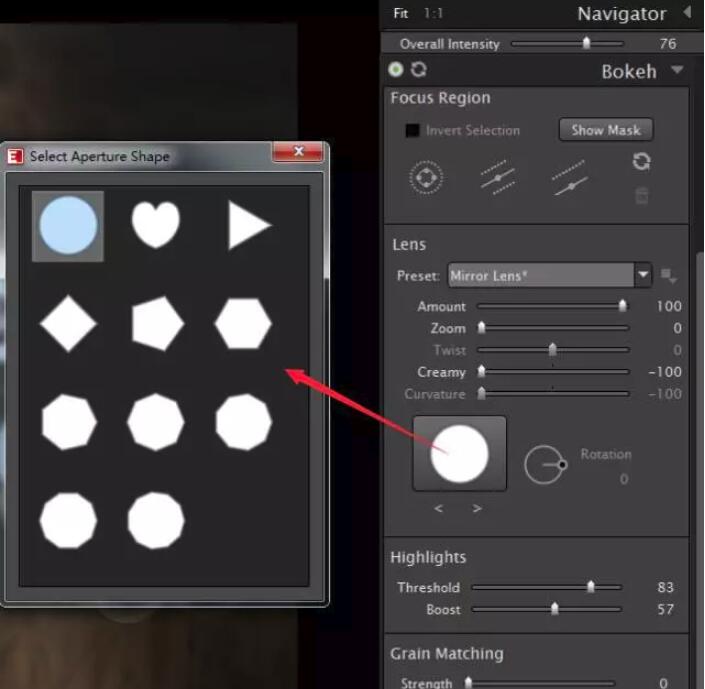Toggle the Bokeh panel on/off indicator
Viewport: 705px width, 689px height.
[396, 69]
